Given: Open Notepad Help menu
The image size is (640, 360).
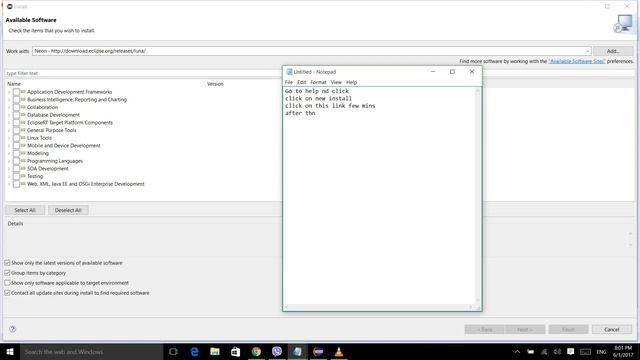Looking at the screenshot, I should click(x=351, y=82).
